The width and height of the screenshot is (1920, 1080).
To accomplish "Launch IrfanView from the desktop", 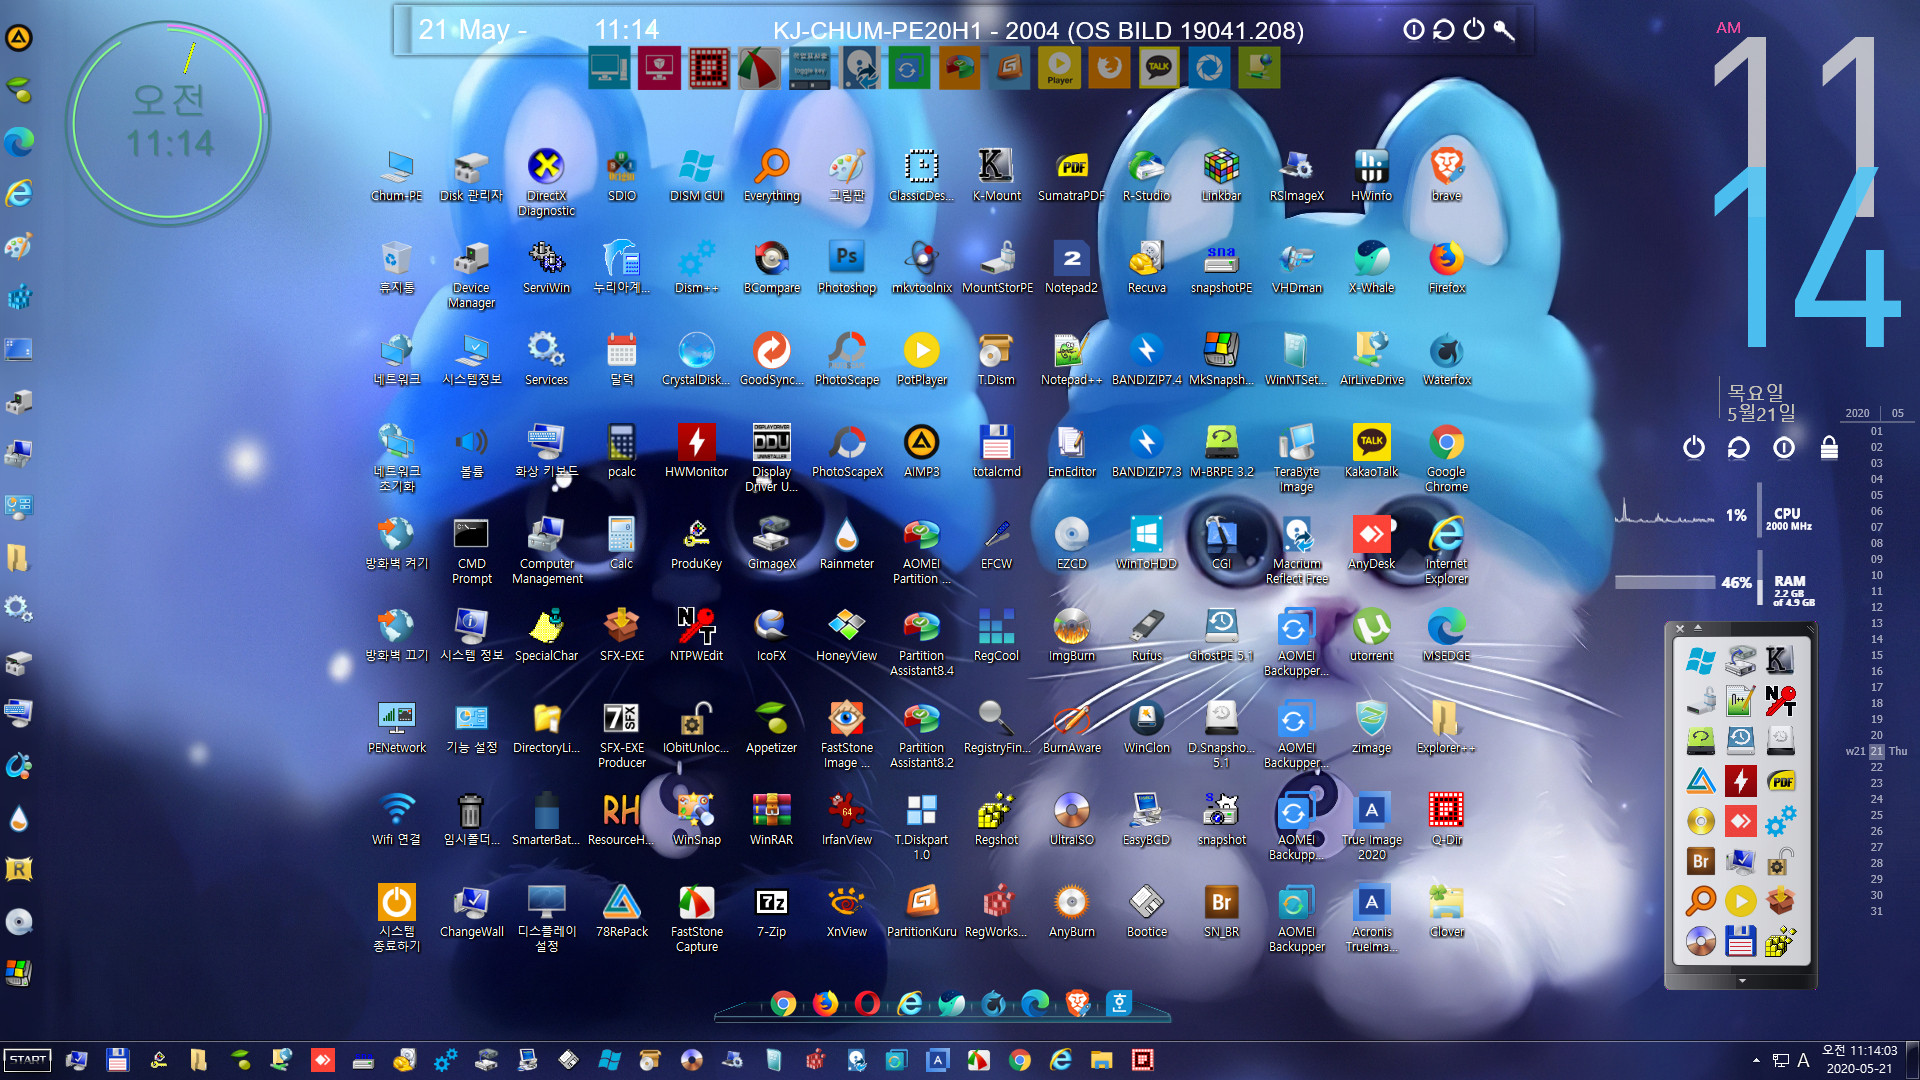I will click(846, 820).
